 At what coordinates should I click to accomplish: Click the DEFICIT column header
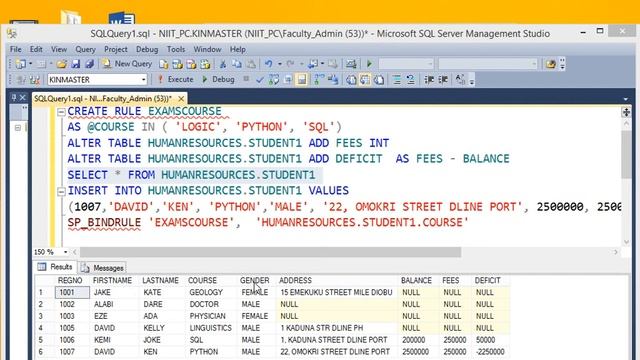(487, 280)
